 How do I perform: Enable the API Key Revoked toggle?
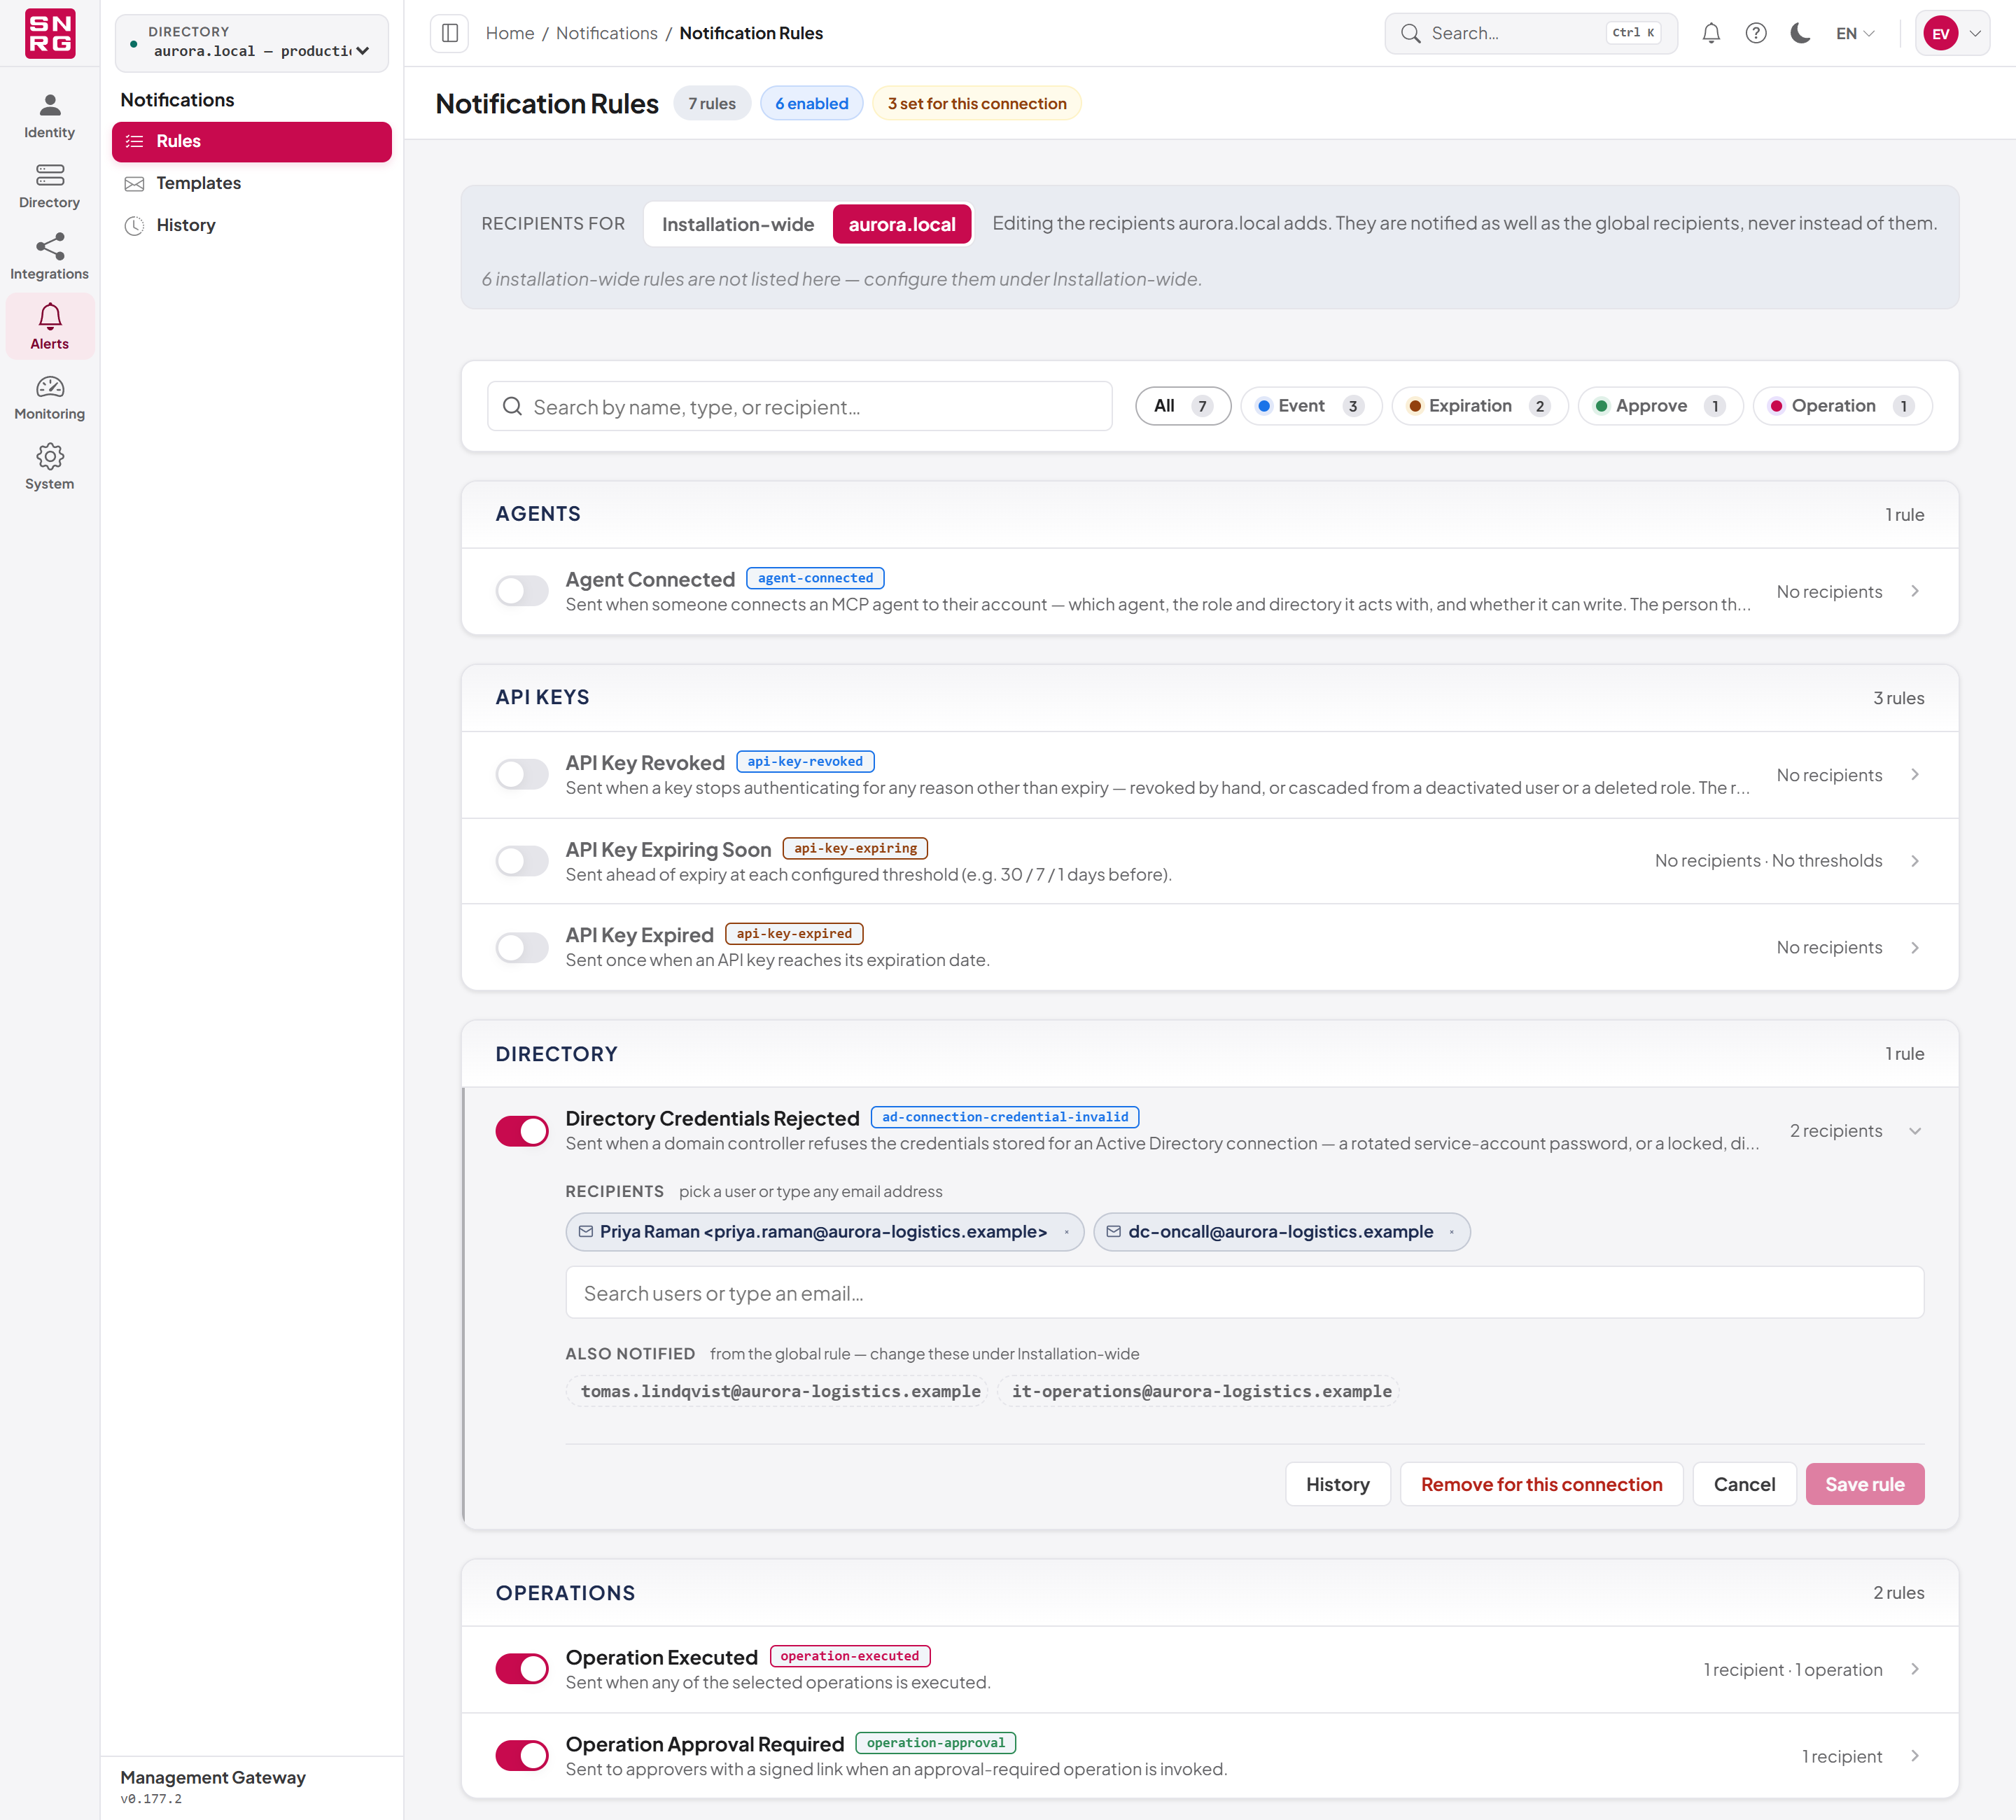[522, 774]
